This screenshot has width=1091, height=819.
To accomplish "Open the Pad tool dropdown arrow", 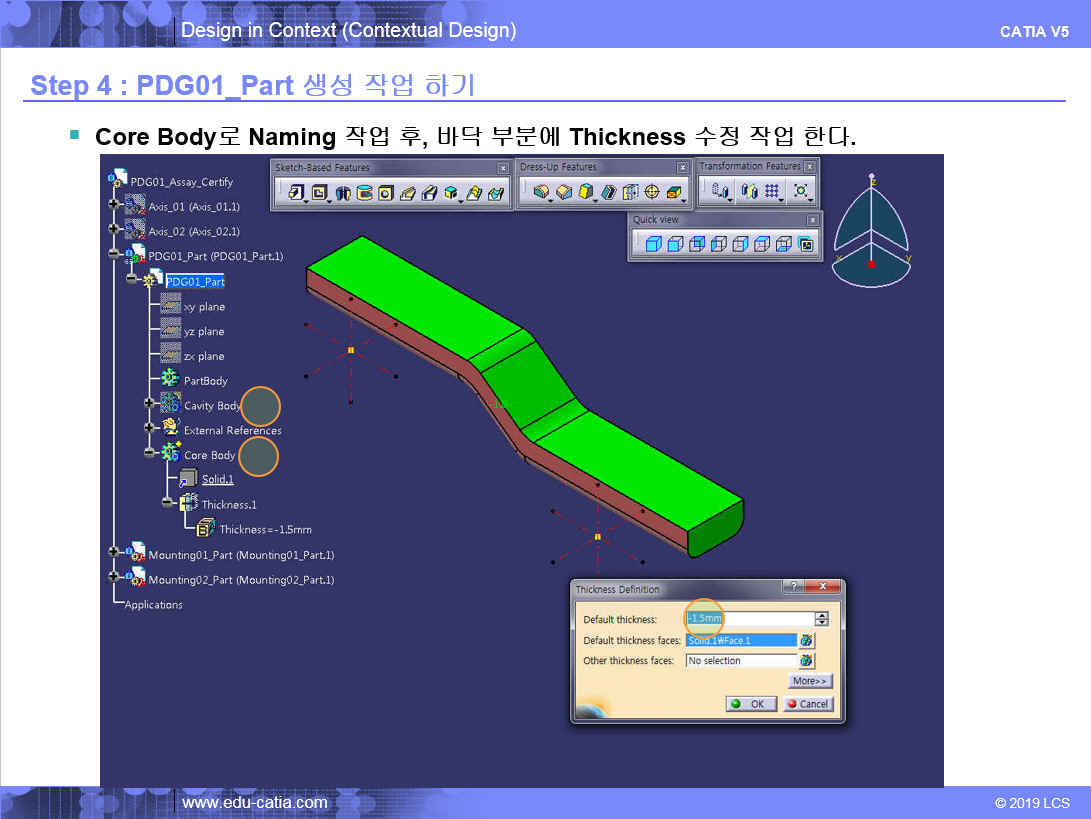I will point(306,199).
